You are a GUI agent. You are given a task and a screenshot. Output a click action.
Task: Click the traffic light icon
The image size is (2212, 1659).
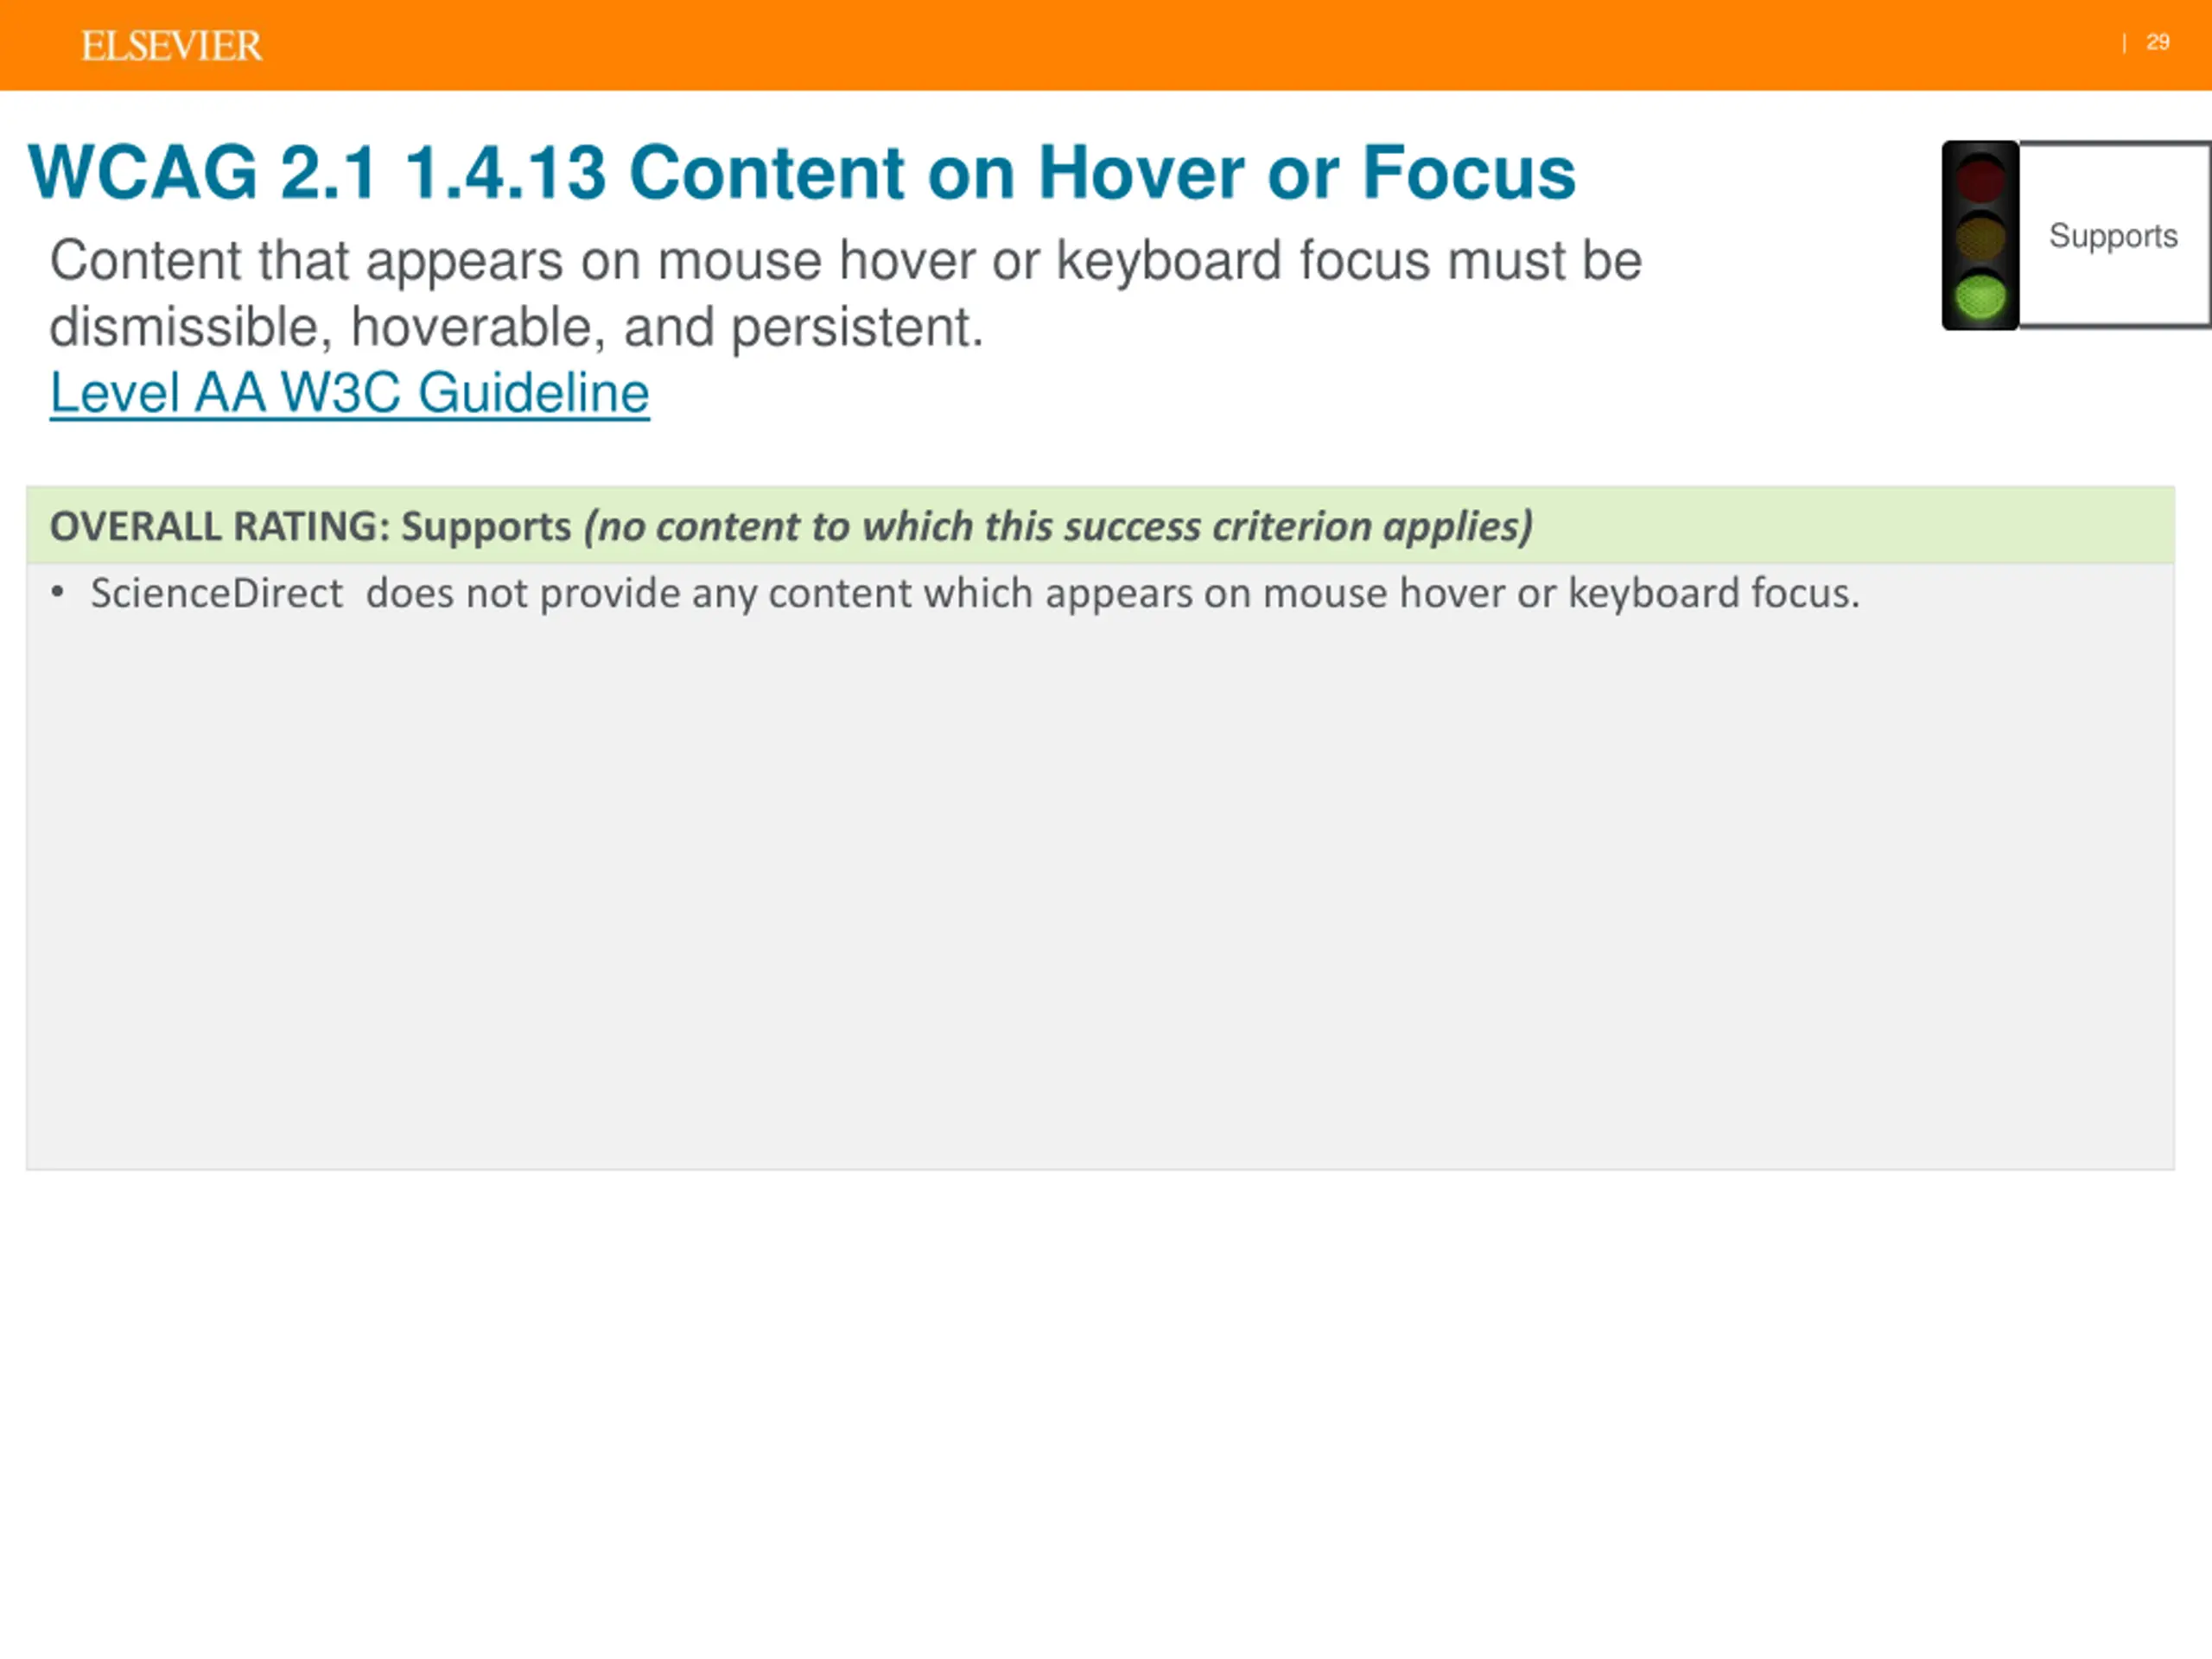[1980, 235]
